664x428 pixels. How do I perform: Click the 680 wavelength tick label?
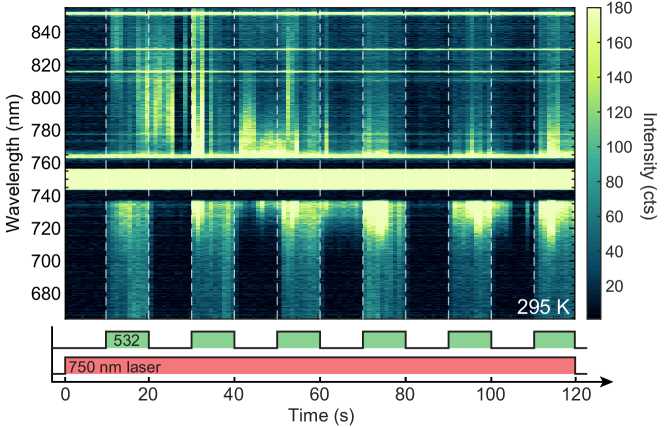(46, 294)
